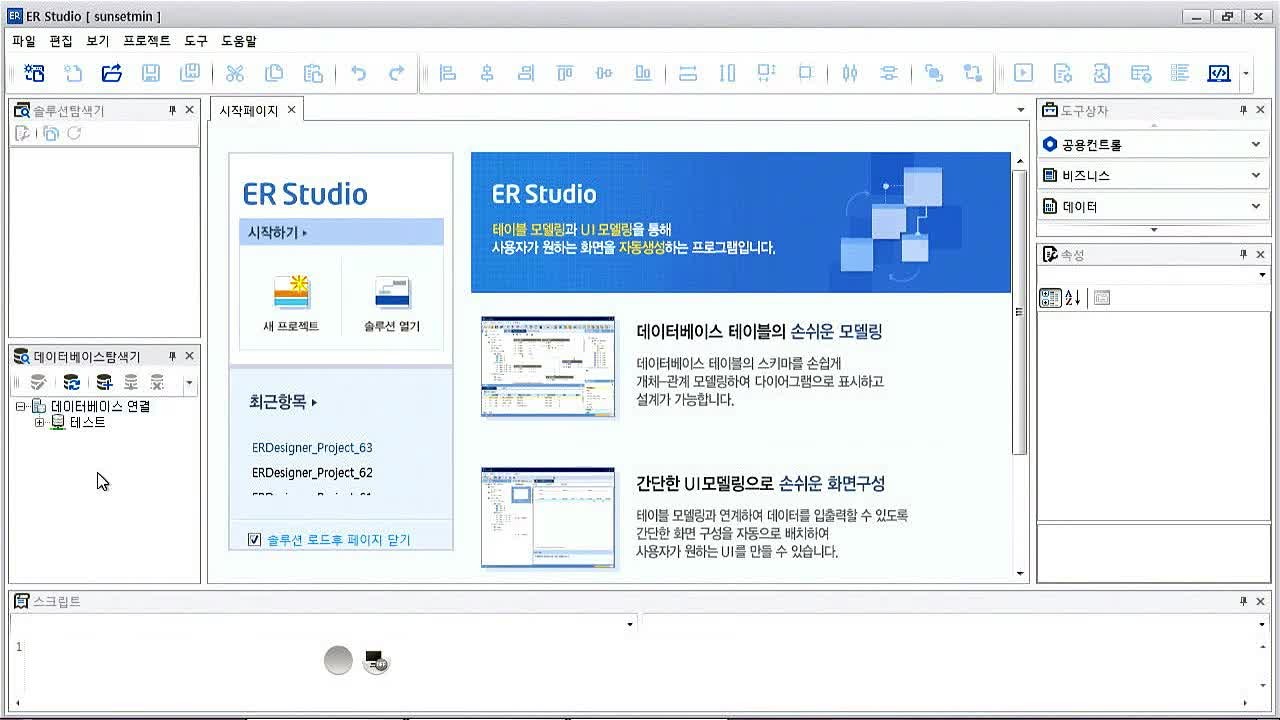The height and width of the screenshot is (720, 1280).
Task: Click the table help toolbar icon
Action: (x=1141, y=73)
